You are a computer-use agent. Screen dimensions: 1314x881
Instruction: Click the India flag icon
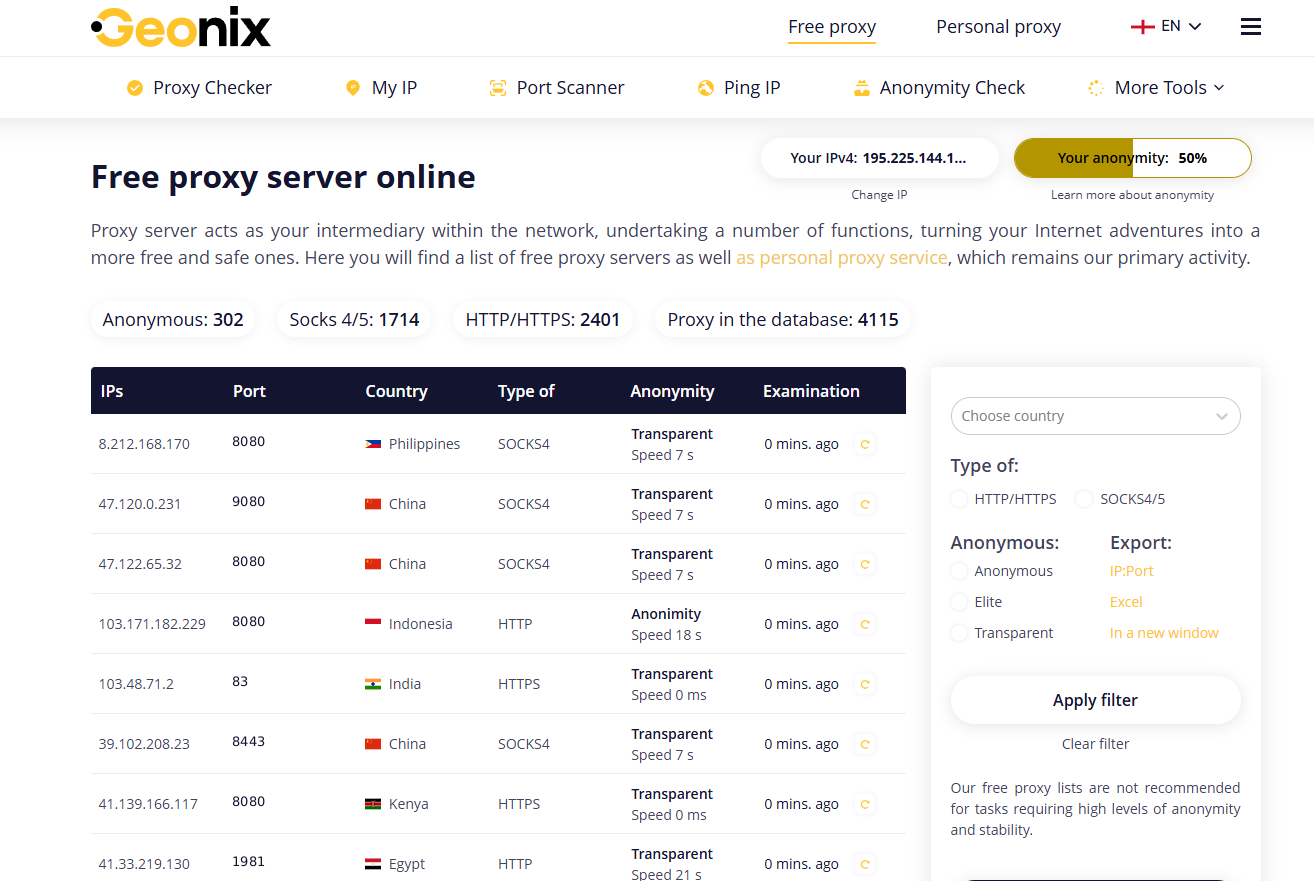(x=373, y=684)
